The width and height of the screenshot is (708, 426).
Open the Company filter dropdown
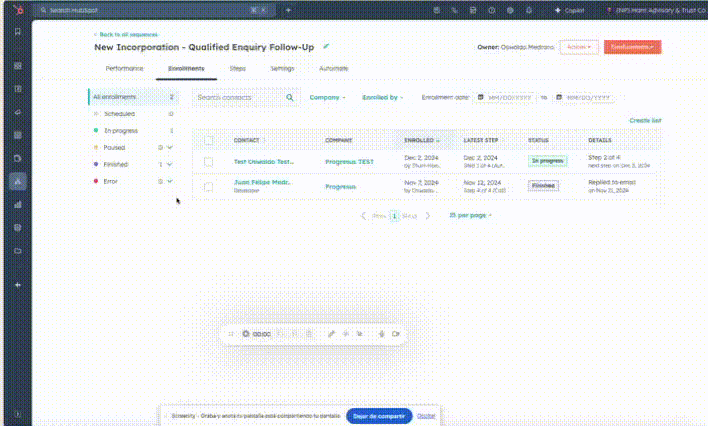coord(327,98)
